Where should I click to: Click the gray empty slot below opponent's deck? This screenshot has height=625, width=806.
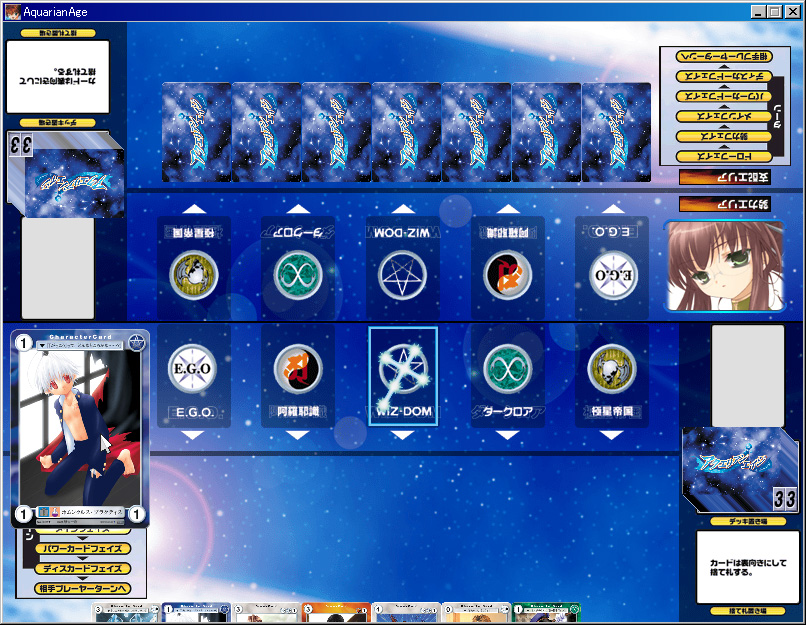(x=58, y=268)
